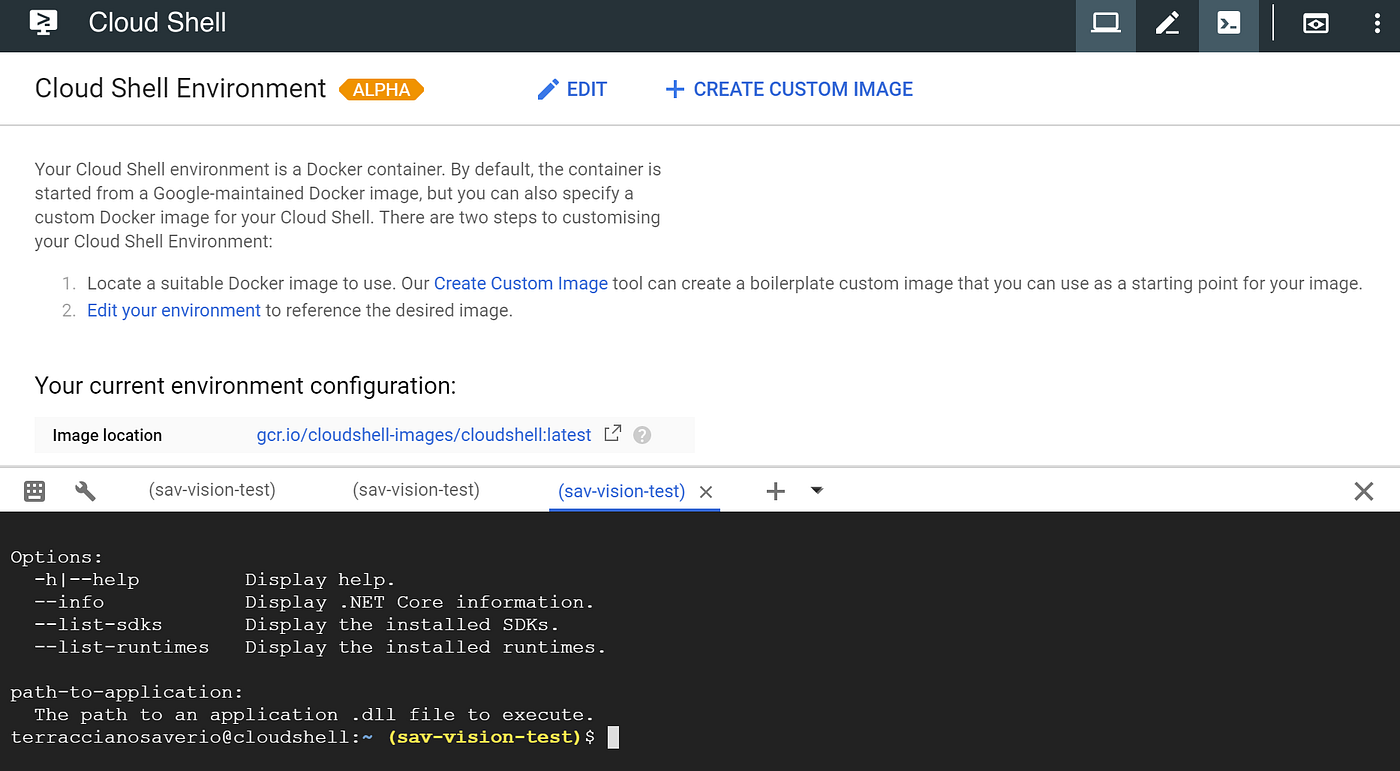Screen dimensions: 1400x771
Task: Click the help question mark icon
Action: click(x=642, y=435)
